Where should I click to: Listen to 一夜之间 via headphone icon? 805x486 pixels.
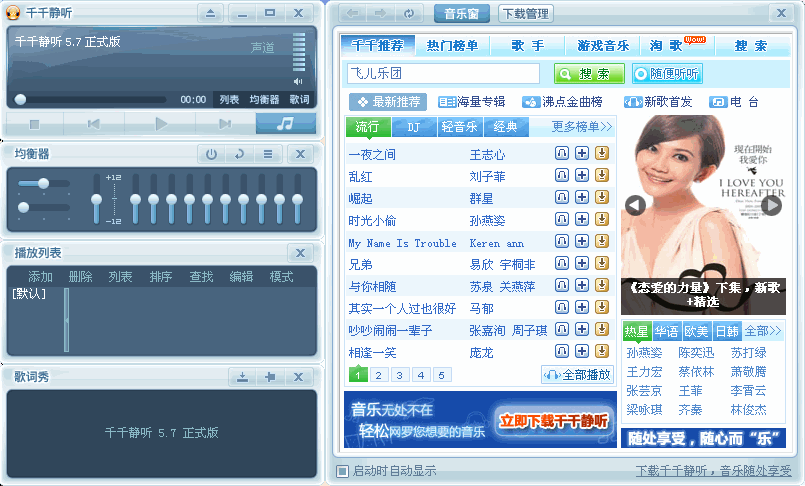coord(562,153)
